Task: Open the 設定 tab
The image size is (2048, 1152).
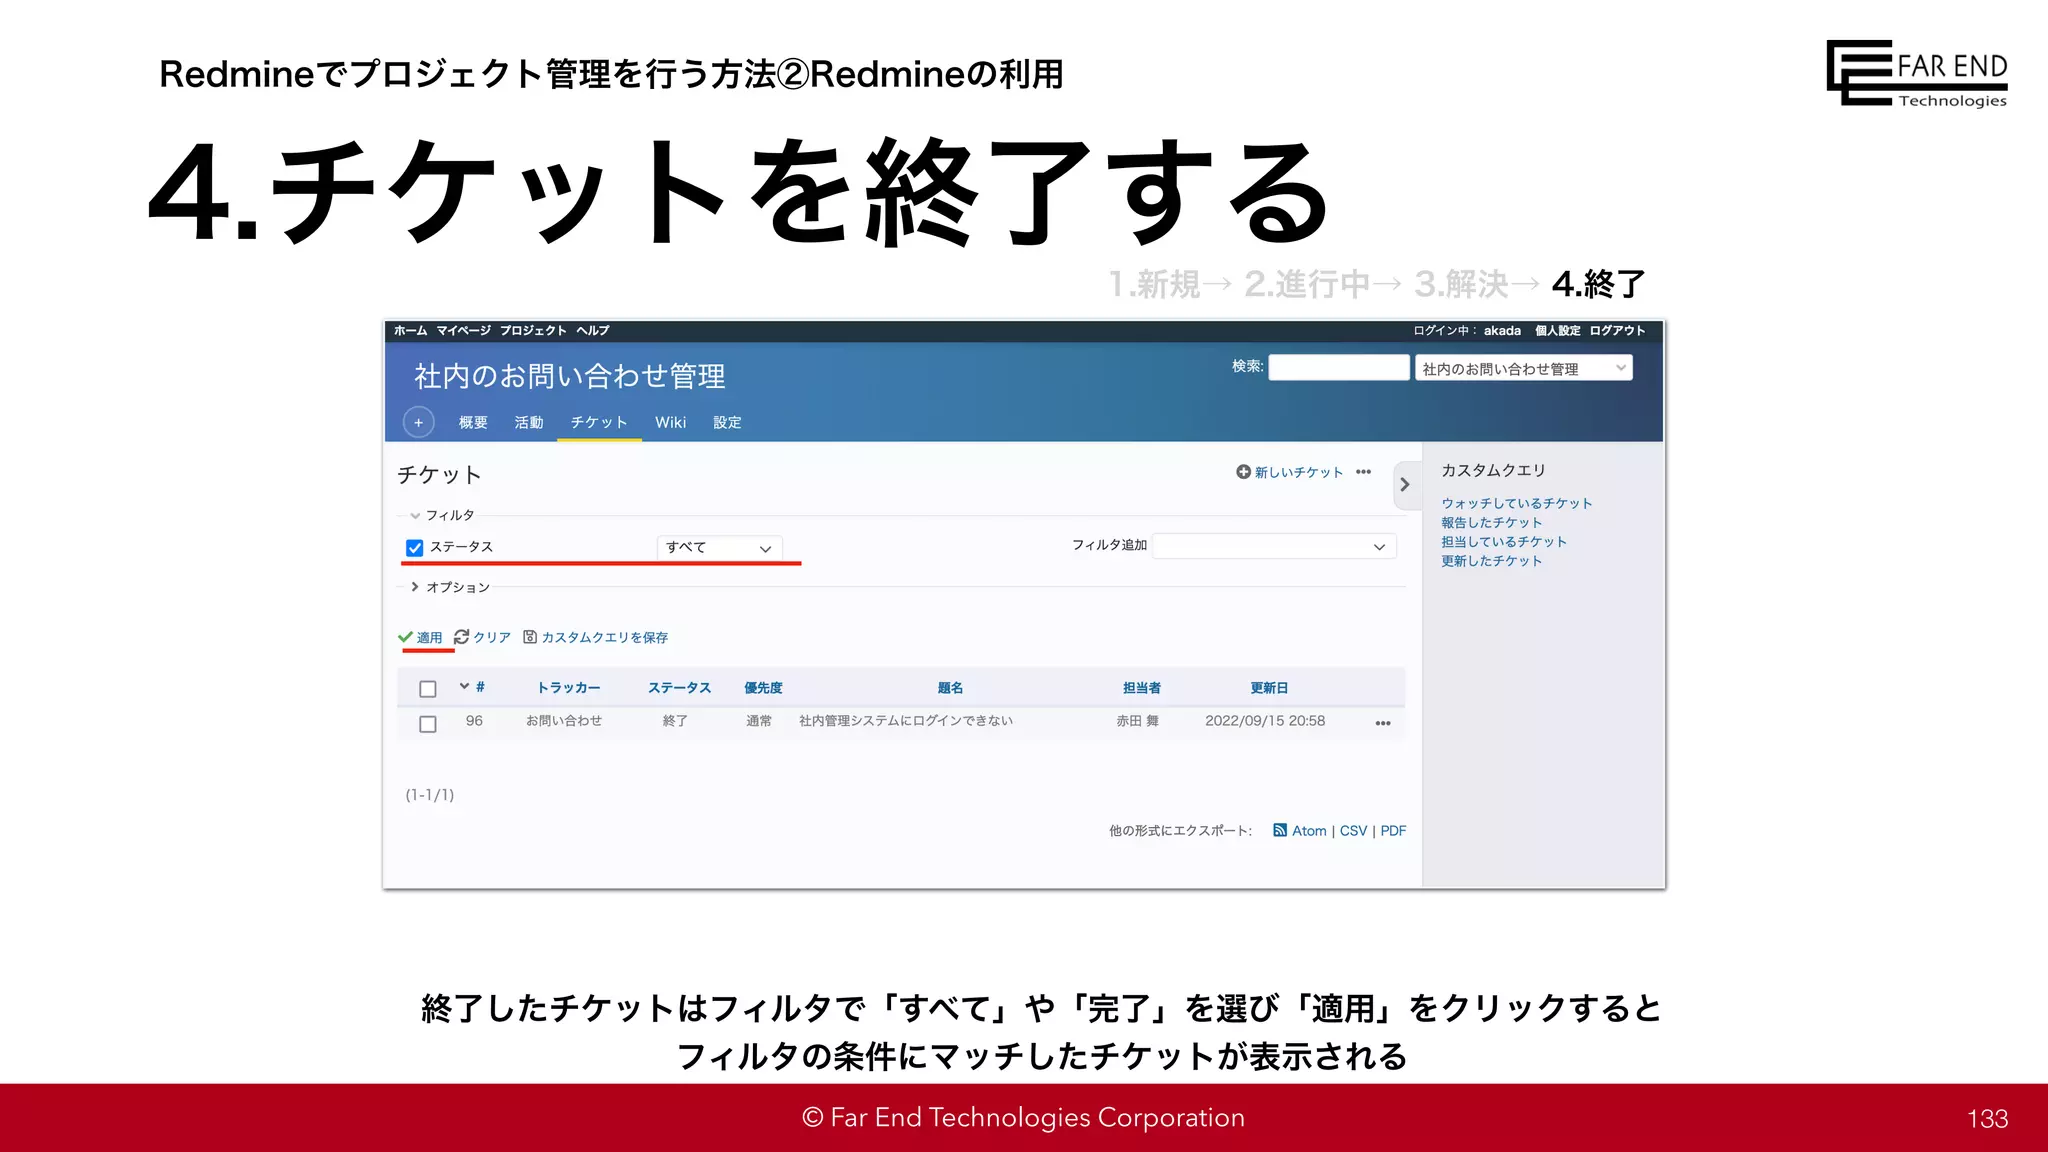Action: coord(727,422)
